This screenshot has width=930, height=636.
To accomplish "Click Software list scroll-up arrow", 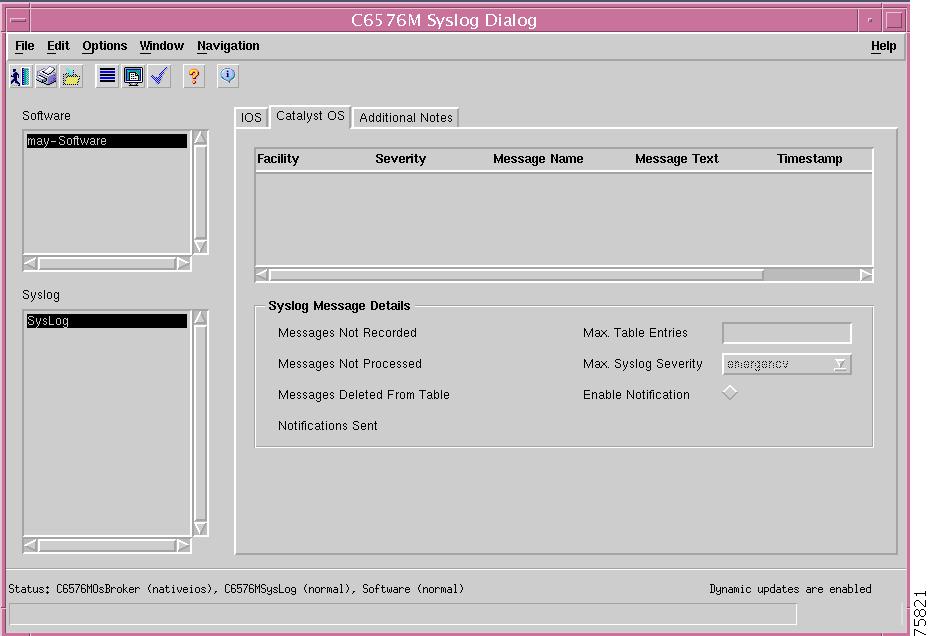I will tap(200, 138).
